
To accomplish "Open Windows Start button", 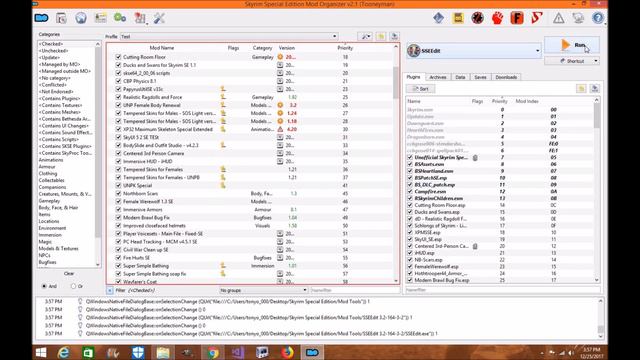I will pyautogui.click(x=41, y=353).
